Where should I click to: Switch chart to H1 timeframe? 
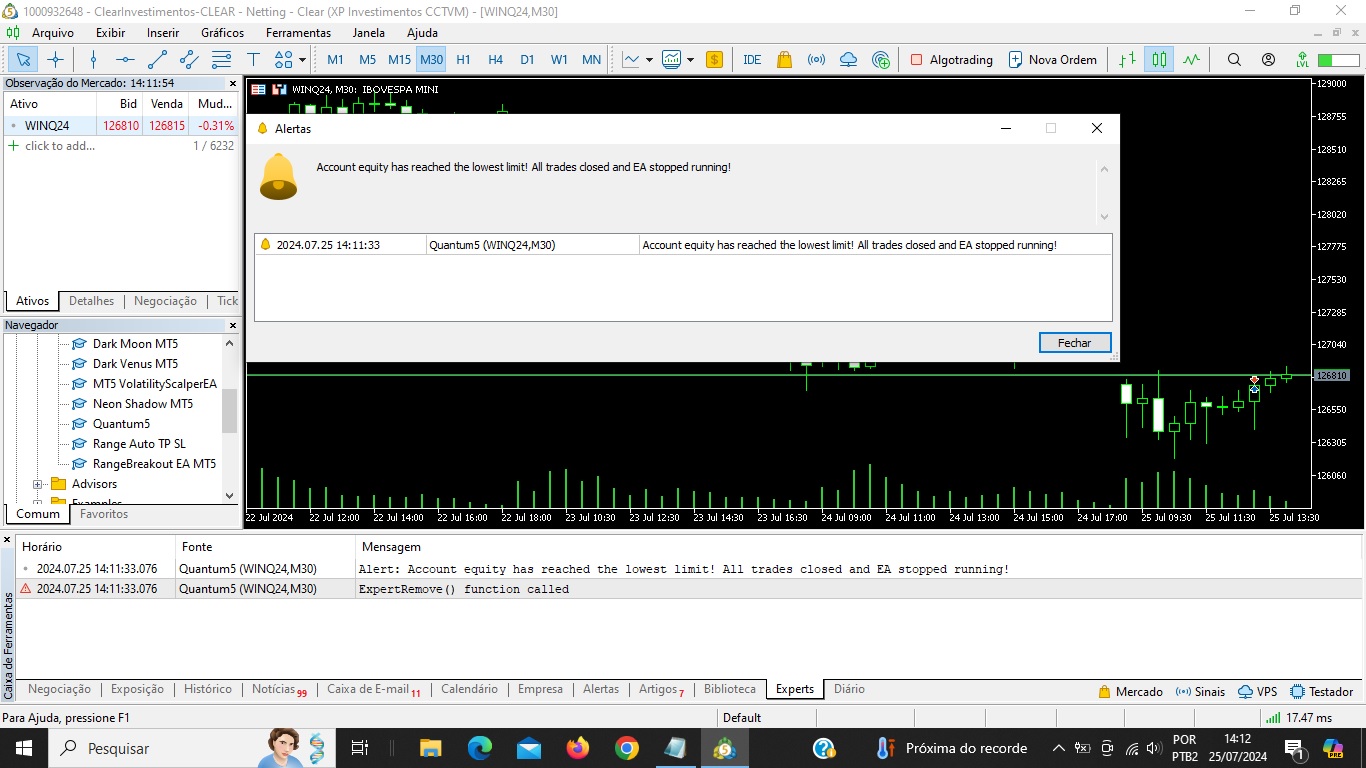tap(463, 59)
